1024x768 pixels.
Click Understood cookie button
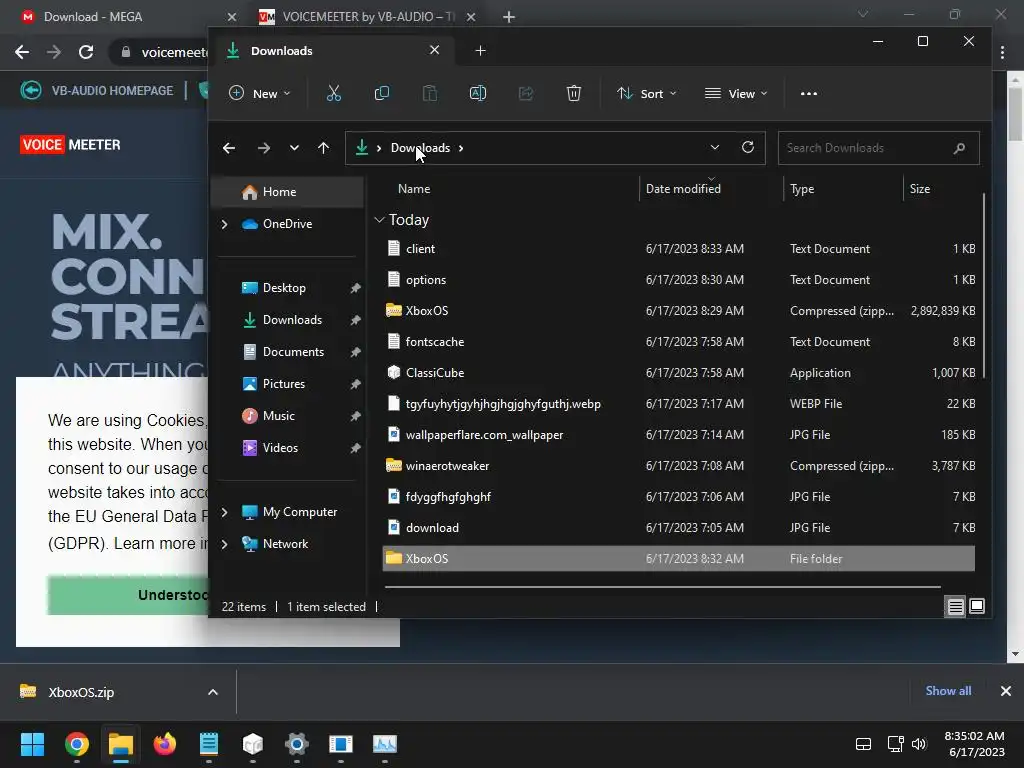point(127,595)
